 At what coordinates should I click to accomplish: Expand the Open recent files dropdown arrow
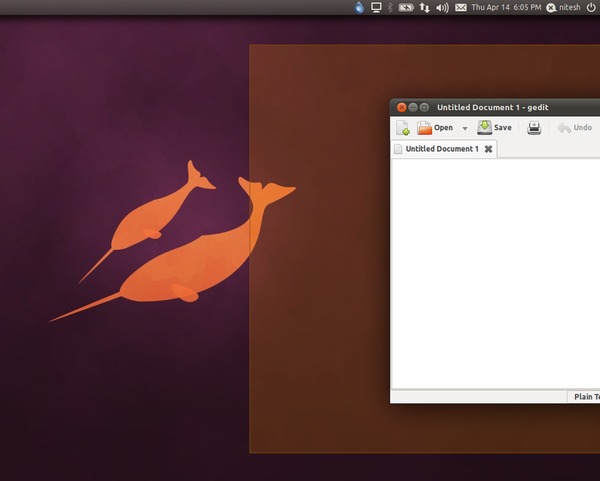coord(465,129)
